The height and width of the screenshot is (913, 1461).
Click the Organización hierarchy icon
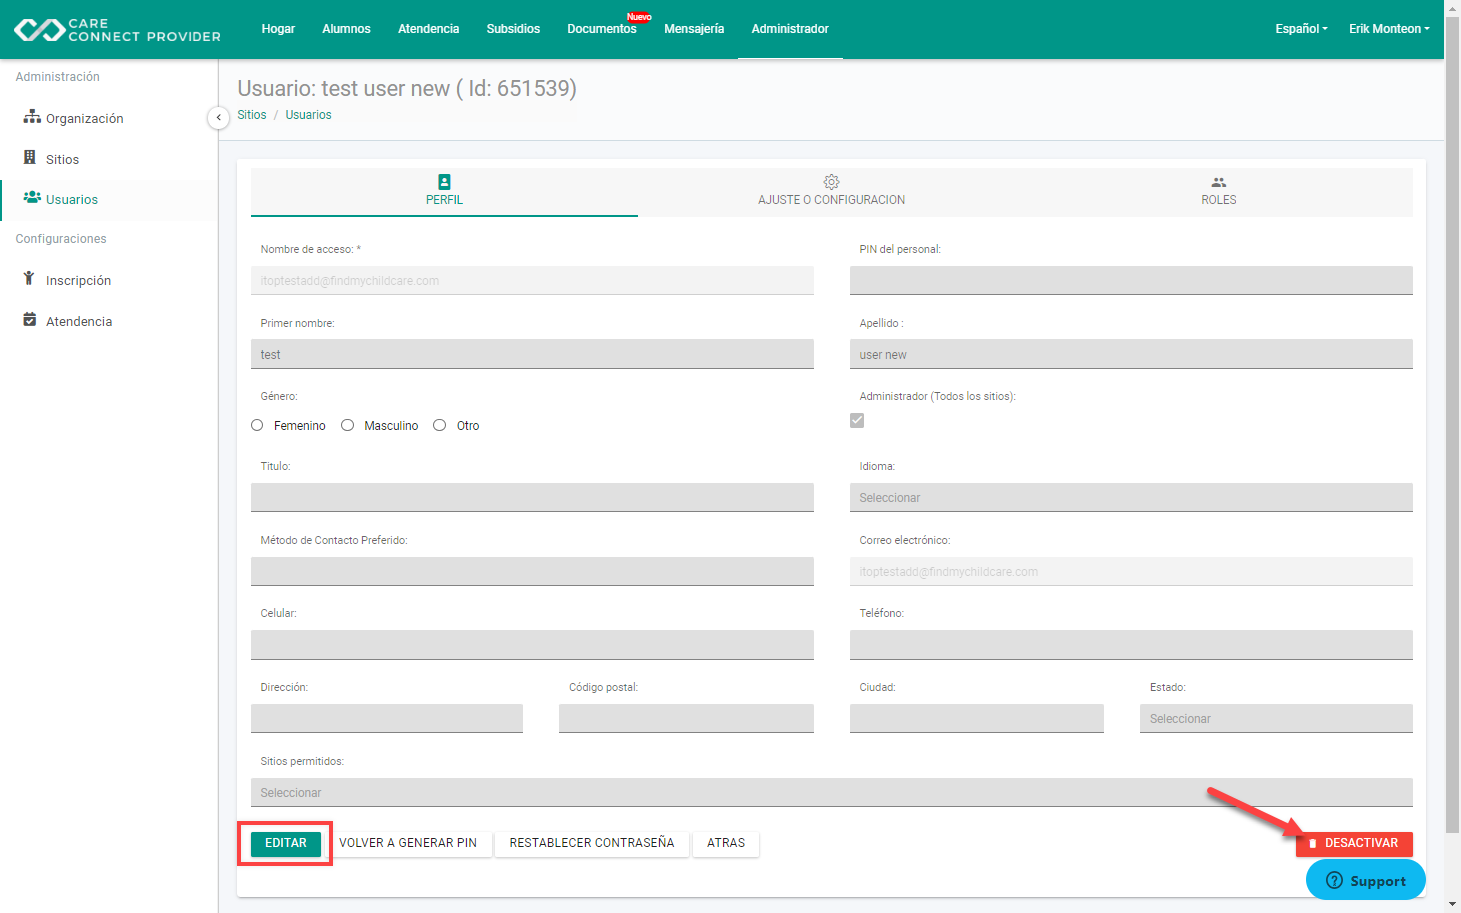tap(32, 117)
